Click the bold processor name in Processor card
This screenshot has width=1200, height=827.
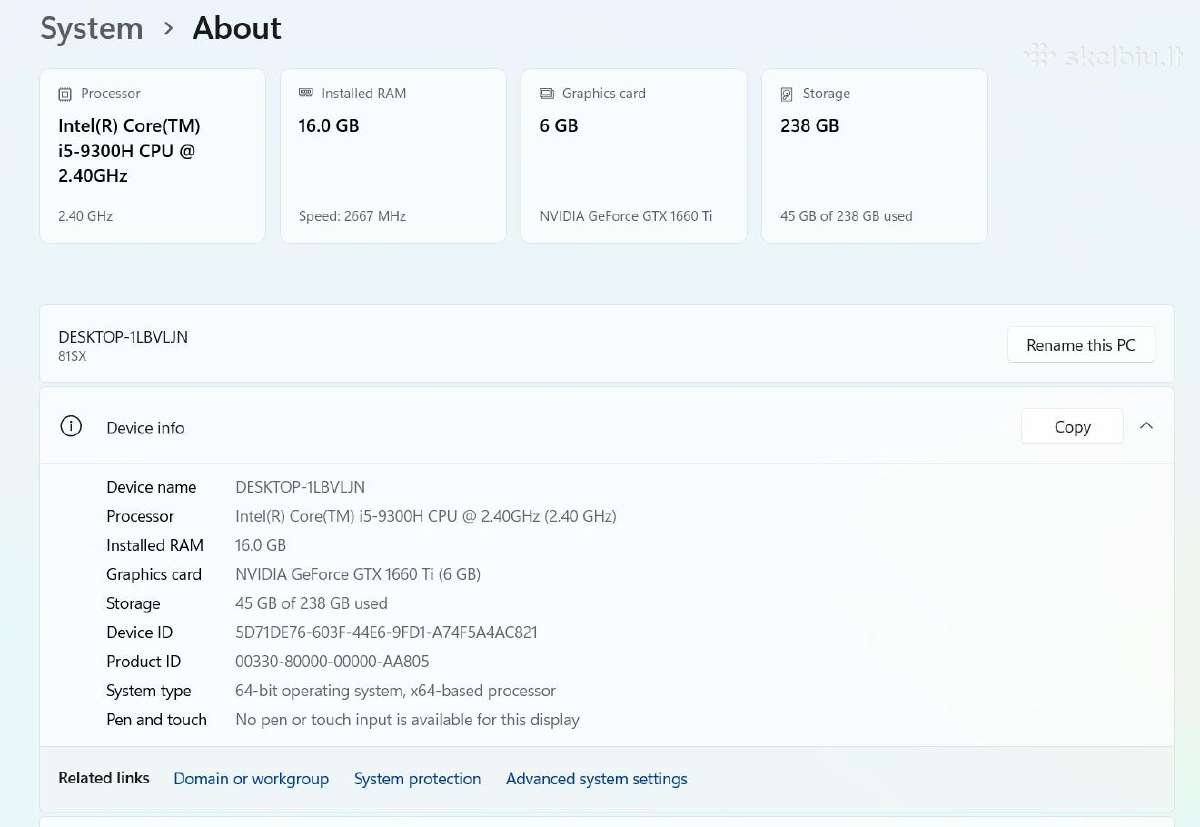tap(130, 151)
